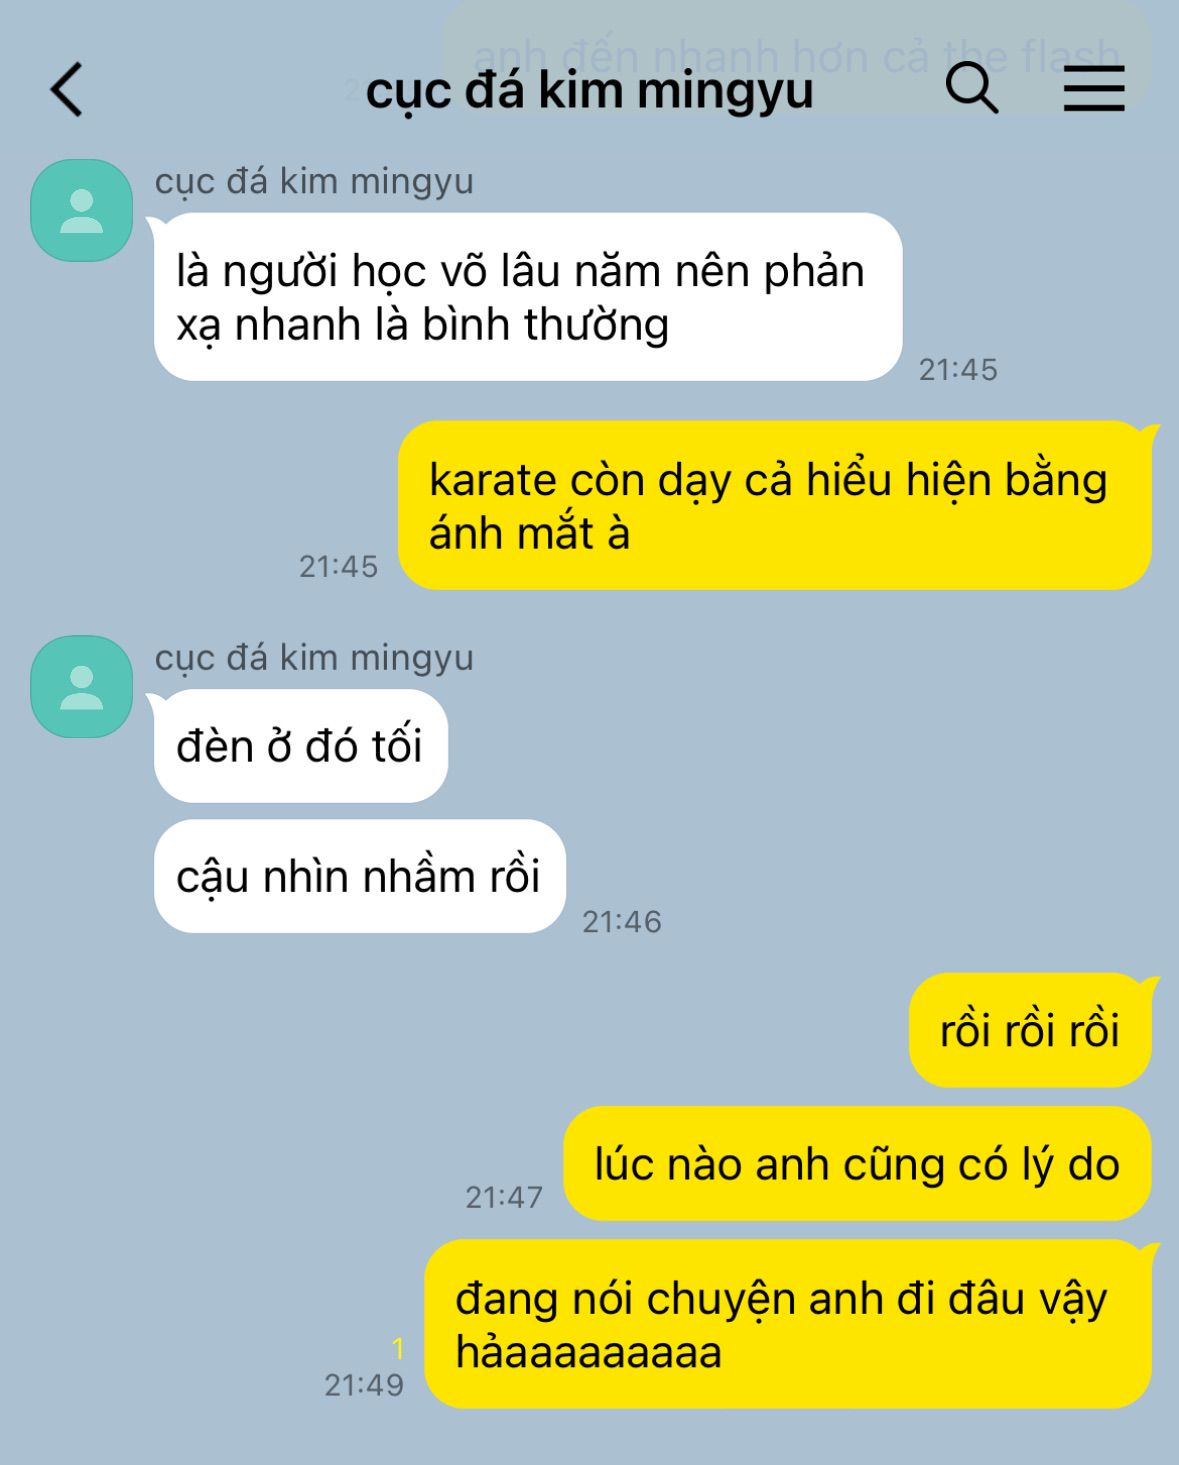Tap faded message 'anh đến nhanh hơn cả the flash'
The image size is (1179, 1465).
796,55
